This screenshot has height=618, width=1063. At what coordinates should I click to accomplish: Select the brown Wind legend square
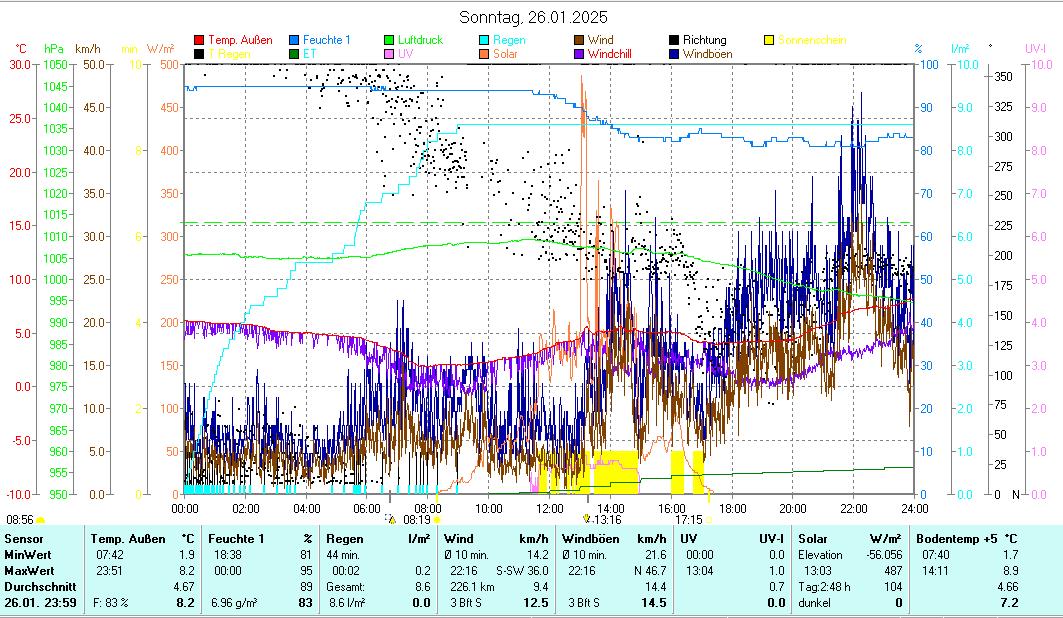582,40
